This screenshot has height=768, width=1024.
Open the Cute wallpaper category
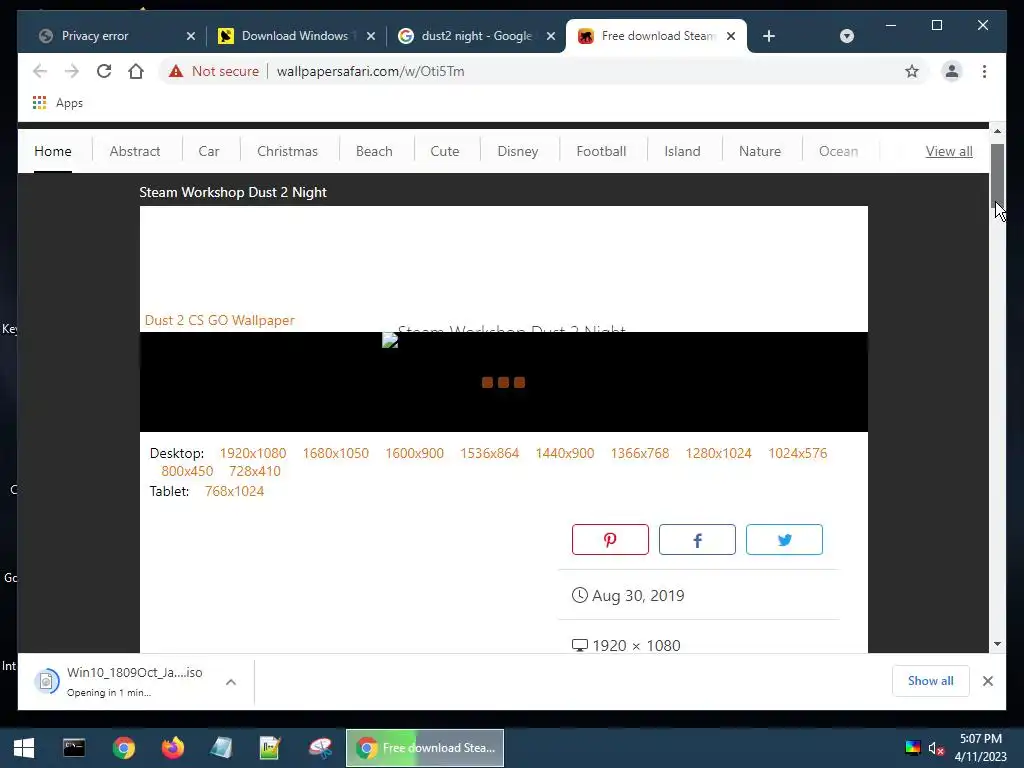tap(445, 151)
